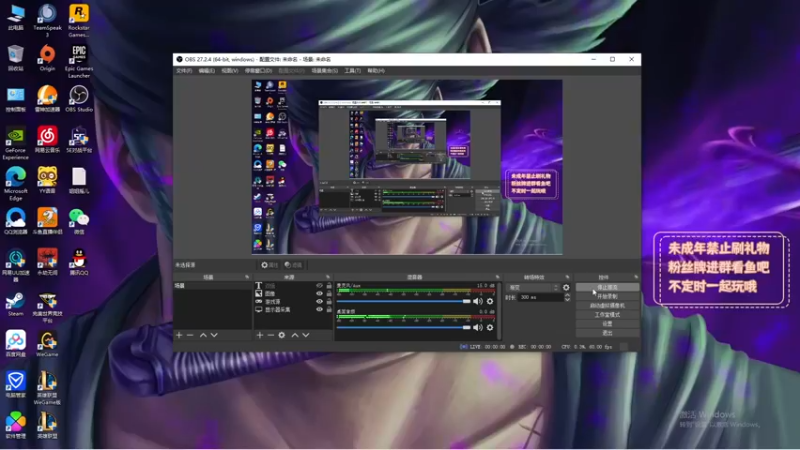Open the 停靠窗口(D) menu
The width and height of the screenshot is (800, 450).
coord(258,71)
